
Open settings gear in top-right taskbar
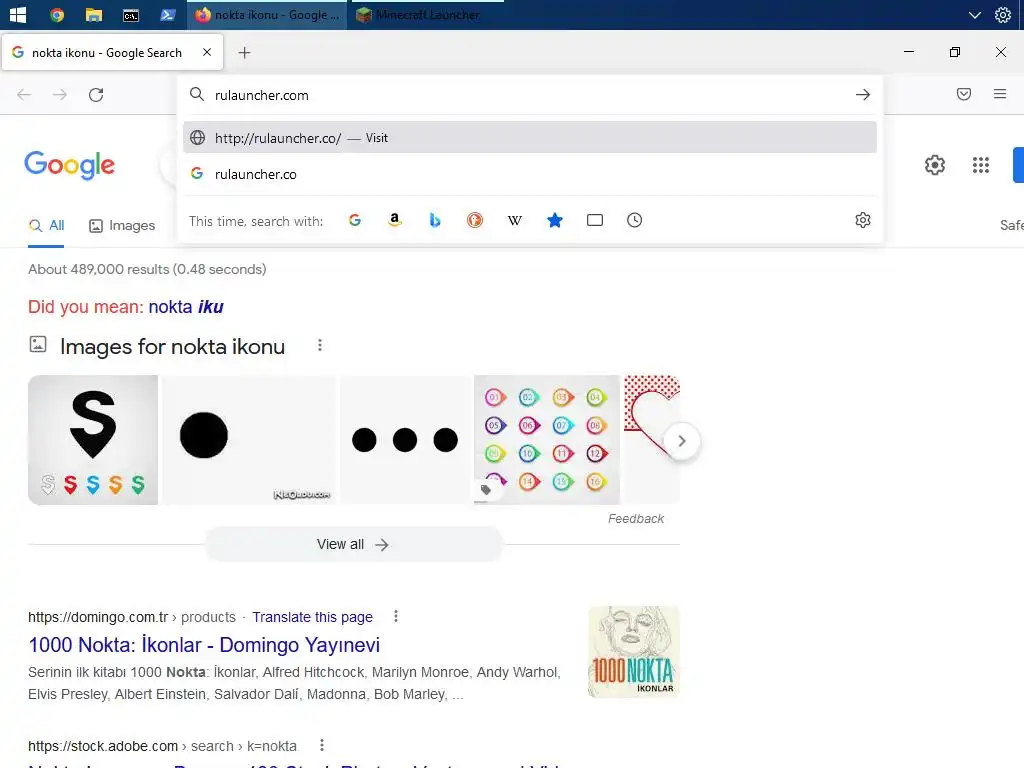[x=1002, y=14]
